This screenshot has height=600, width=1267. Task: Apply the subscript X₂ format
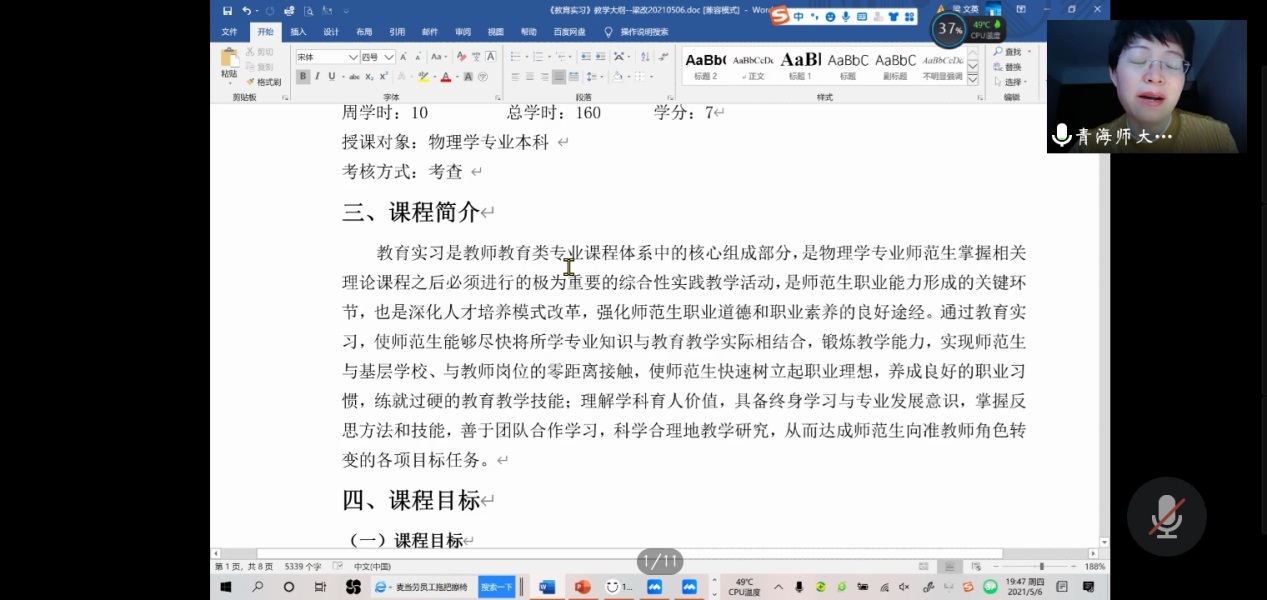tap(369, 77)
